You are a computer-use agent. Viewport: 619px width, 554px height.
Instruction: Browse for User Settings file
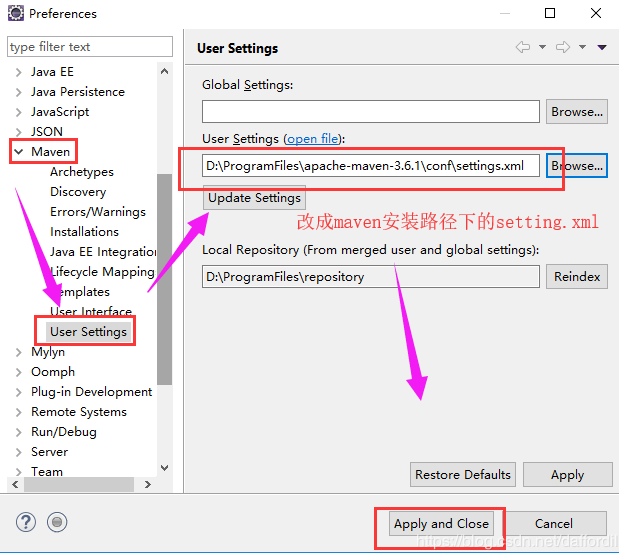[x=577, y=166]
